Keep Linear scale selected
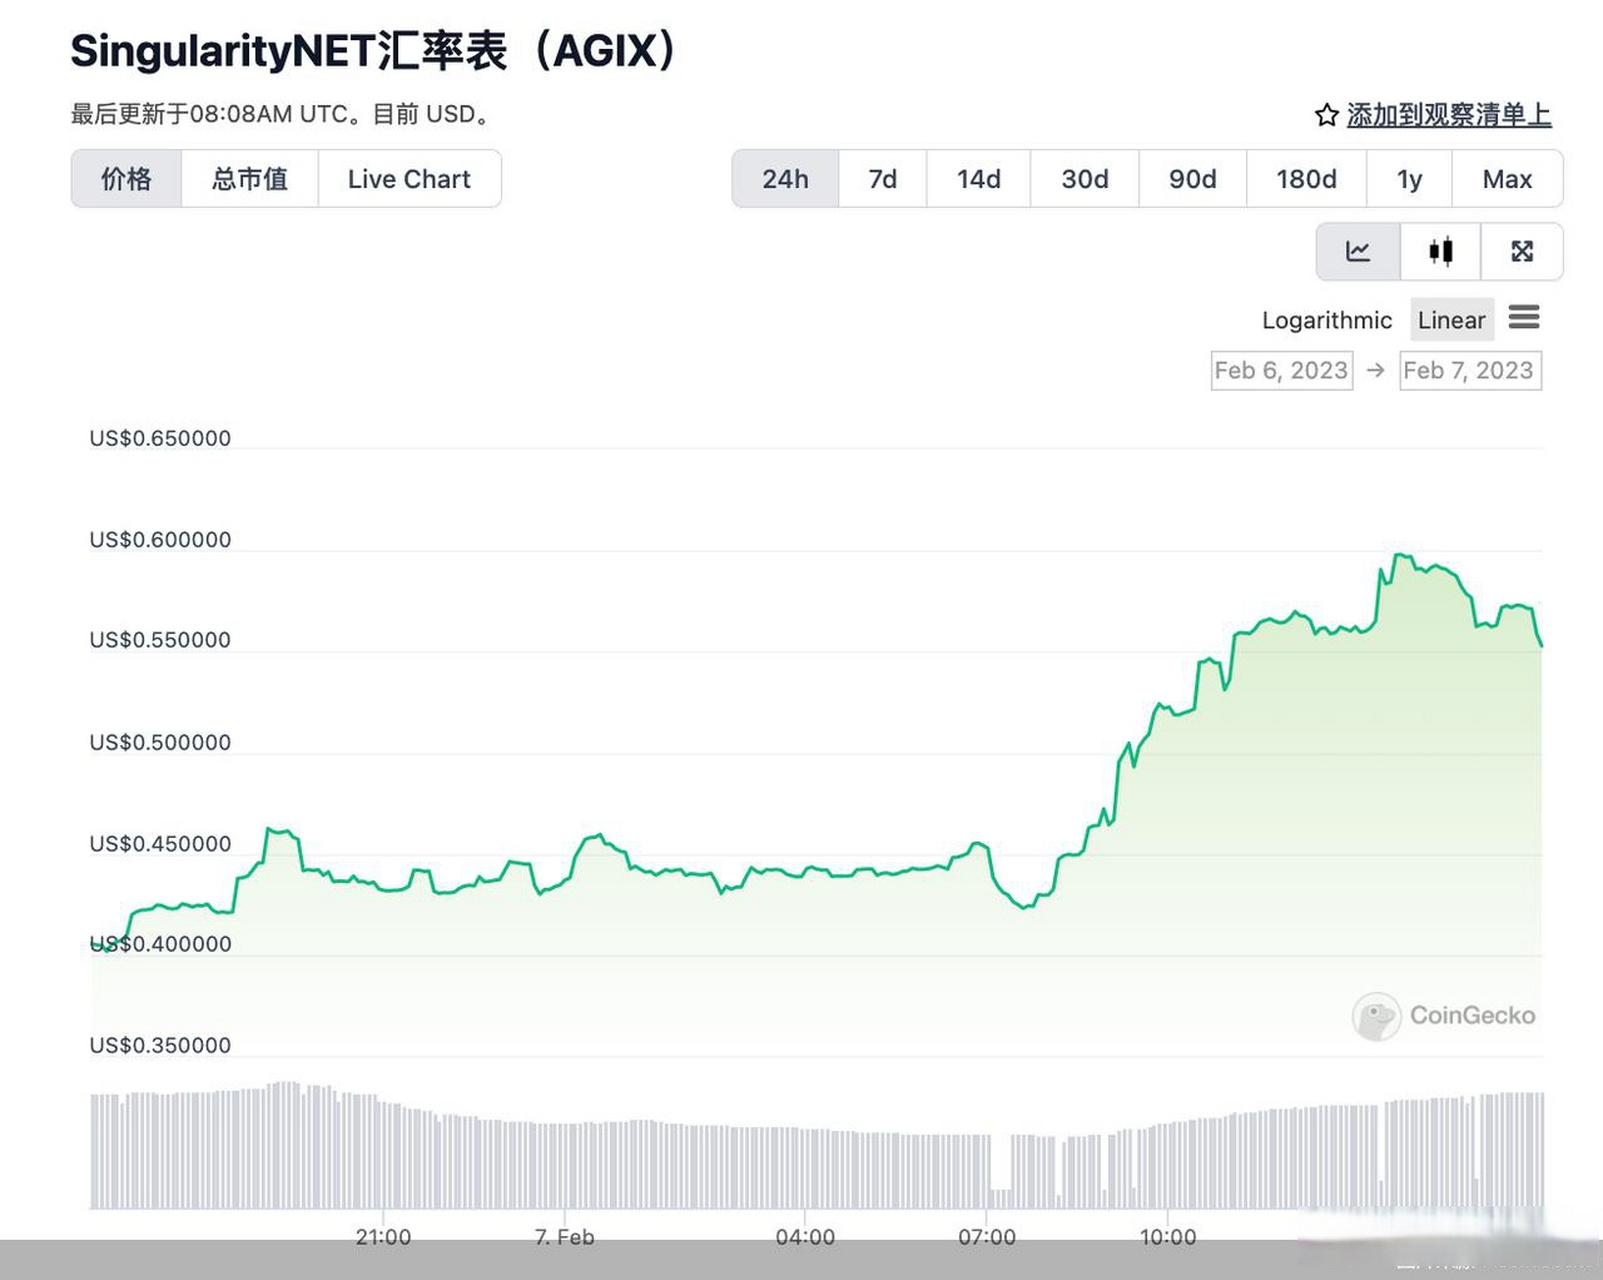This screenshot has width=1603, height=1280. (1451, 319)
